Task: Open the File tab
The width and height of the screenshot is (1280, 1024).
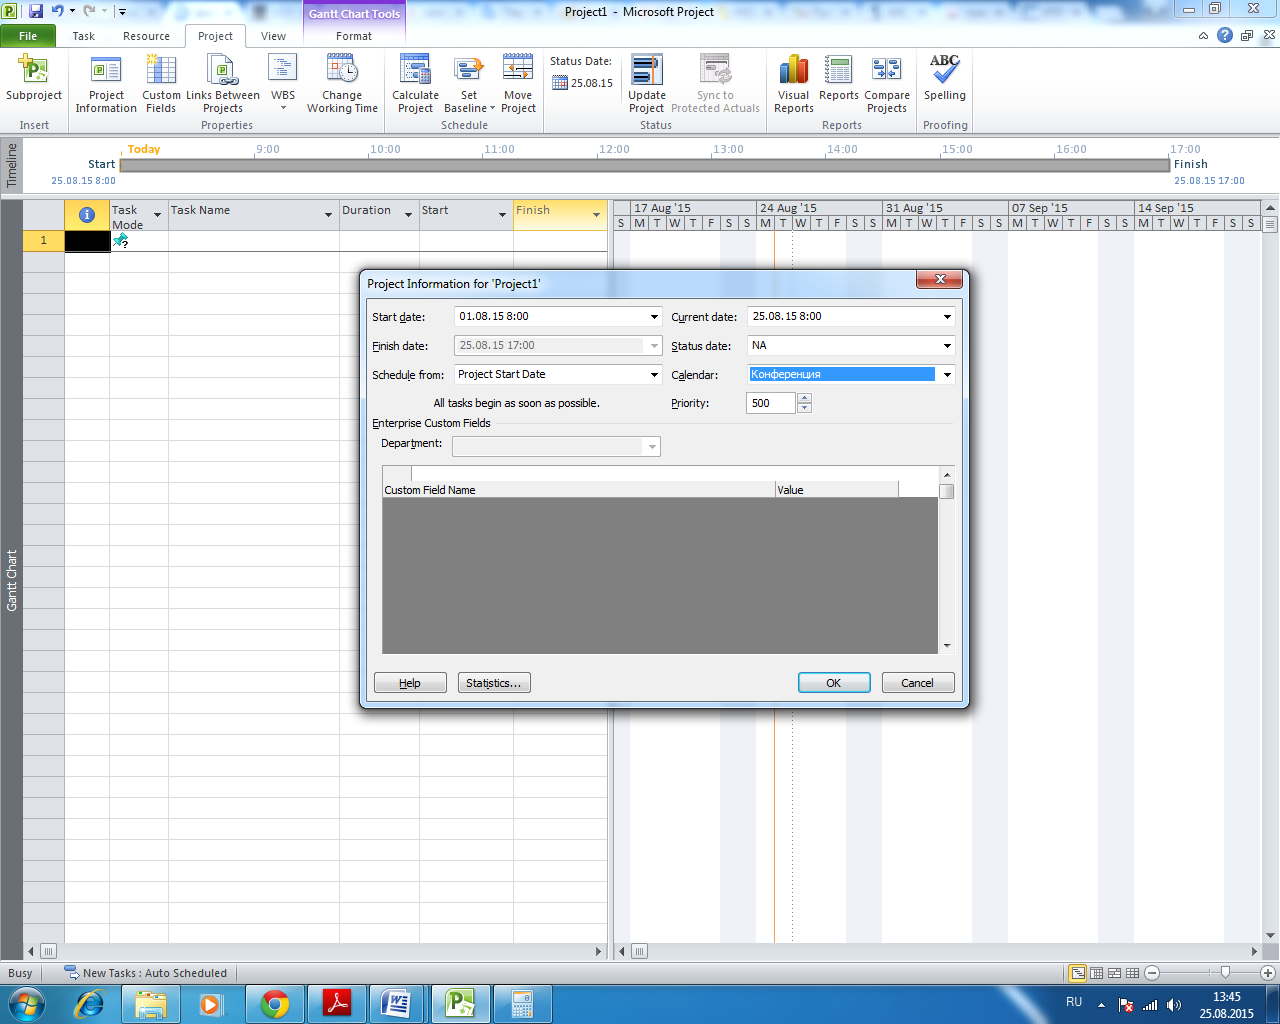Action: [x=28, y=36]
